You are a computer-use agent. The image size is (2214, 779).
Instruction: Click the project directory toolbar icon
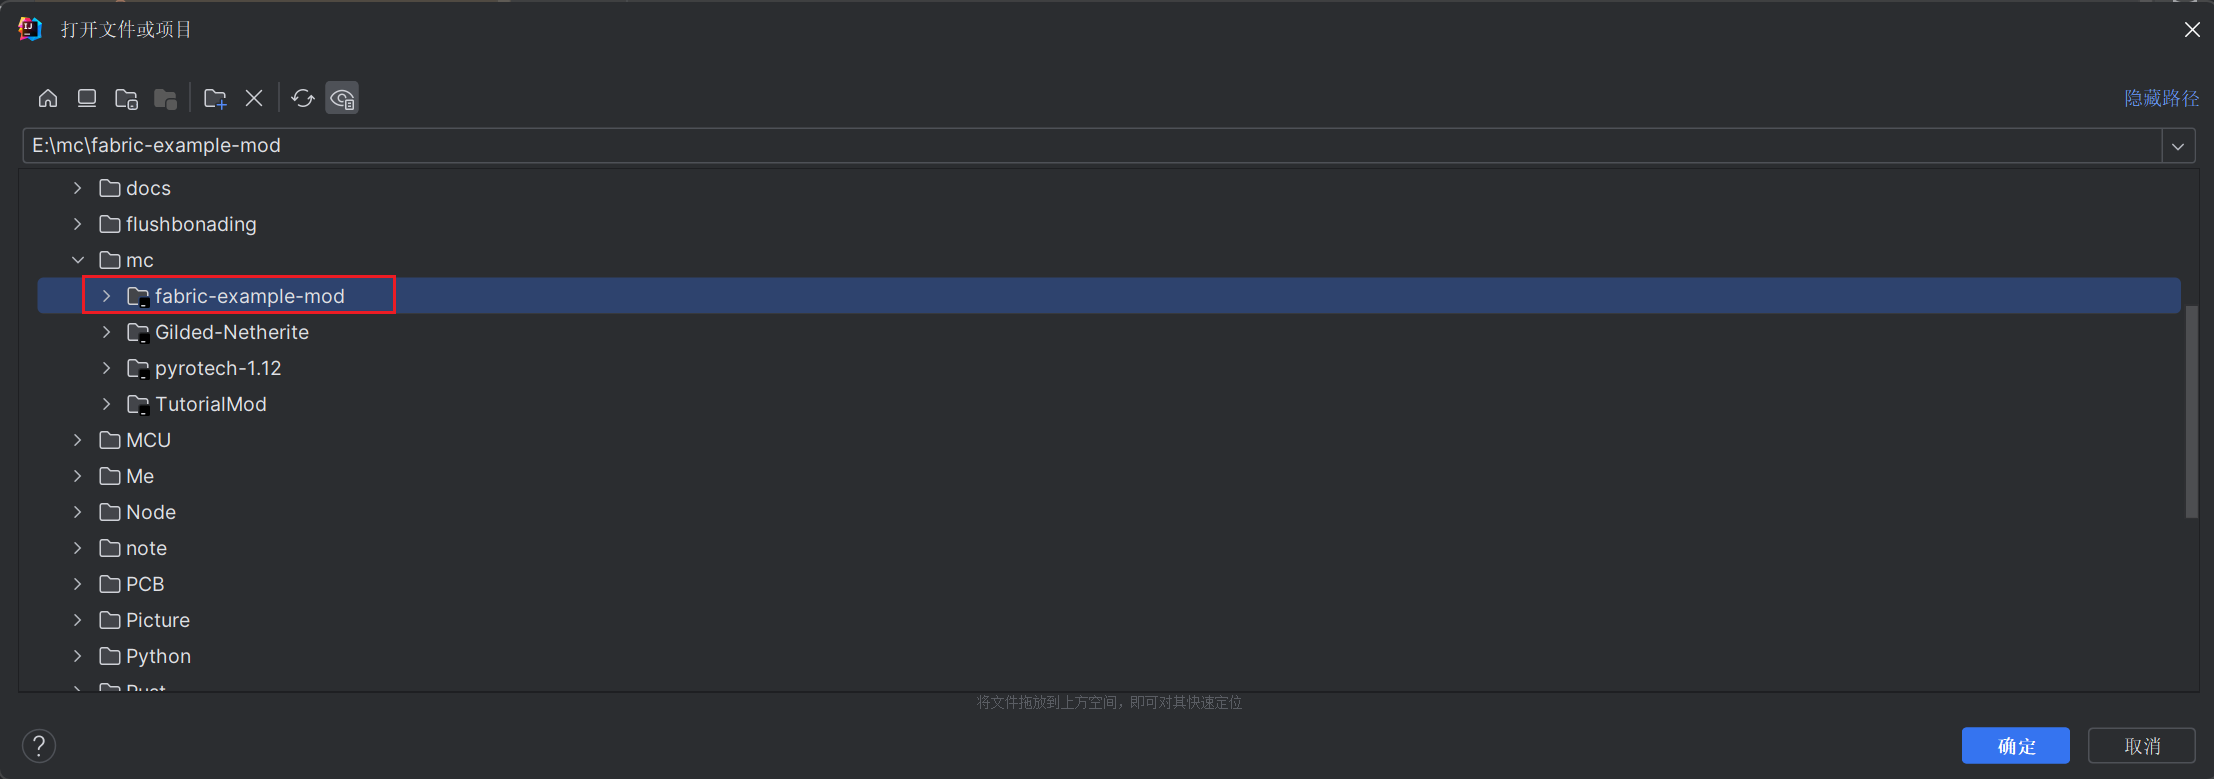click(x=126, y=98)
